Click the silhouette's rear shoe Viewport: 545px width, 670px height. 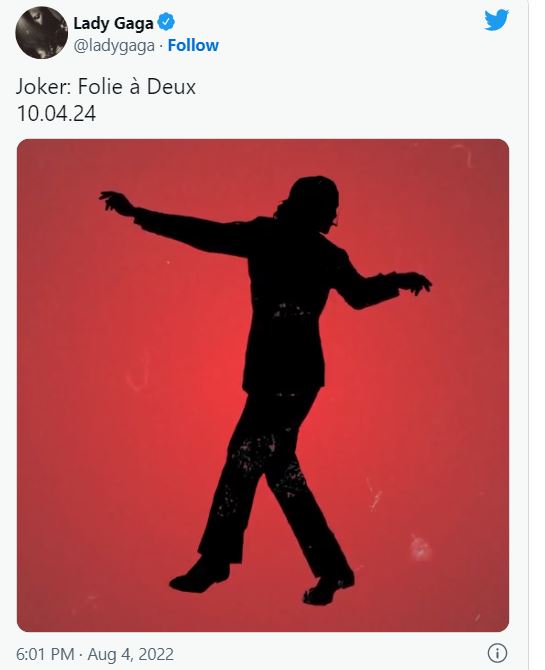[x=200, y=576]
